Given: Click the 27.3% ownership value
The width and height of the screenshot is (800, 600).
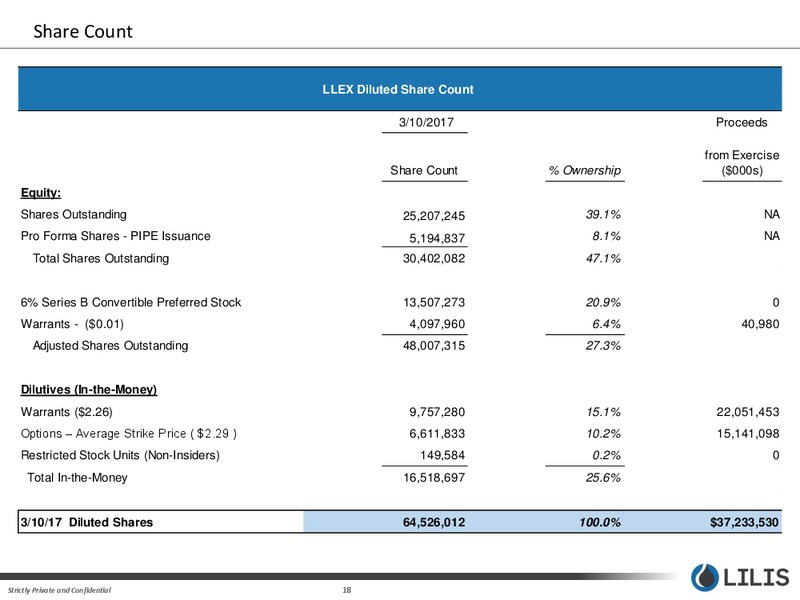Looking at the screenshot, I should coord(603,346).
